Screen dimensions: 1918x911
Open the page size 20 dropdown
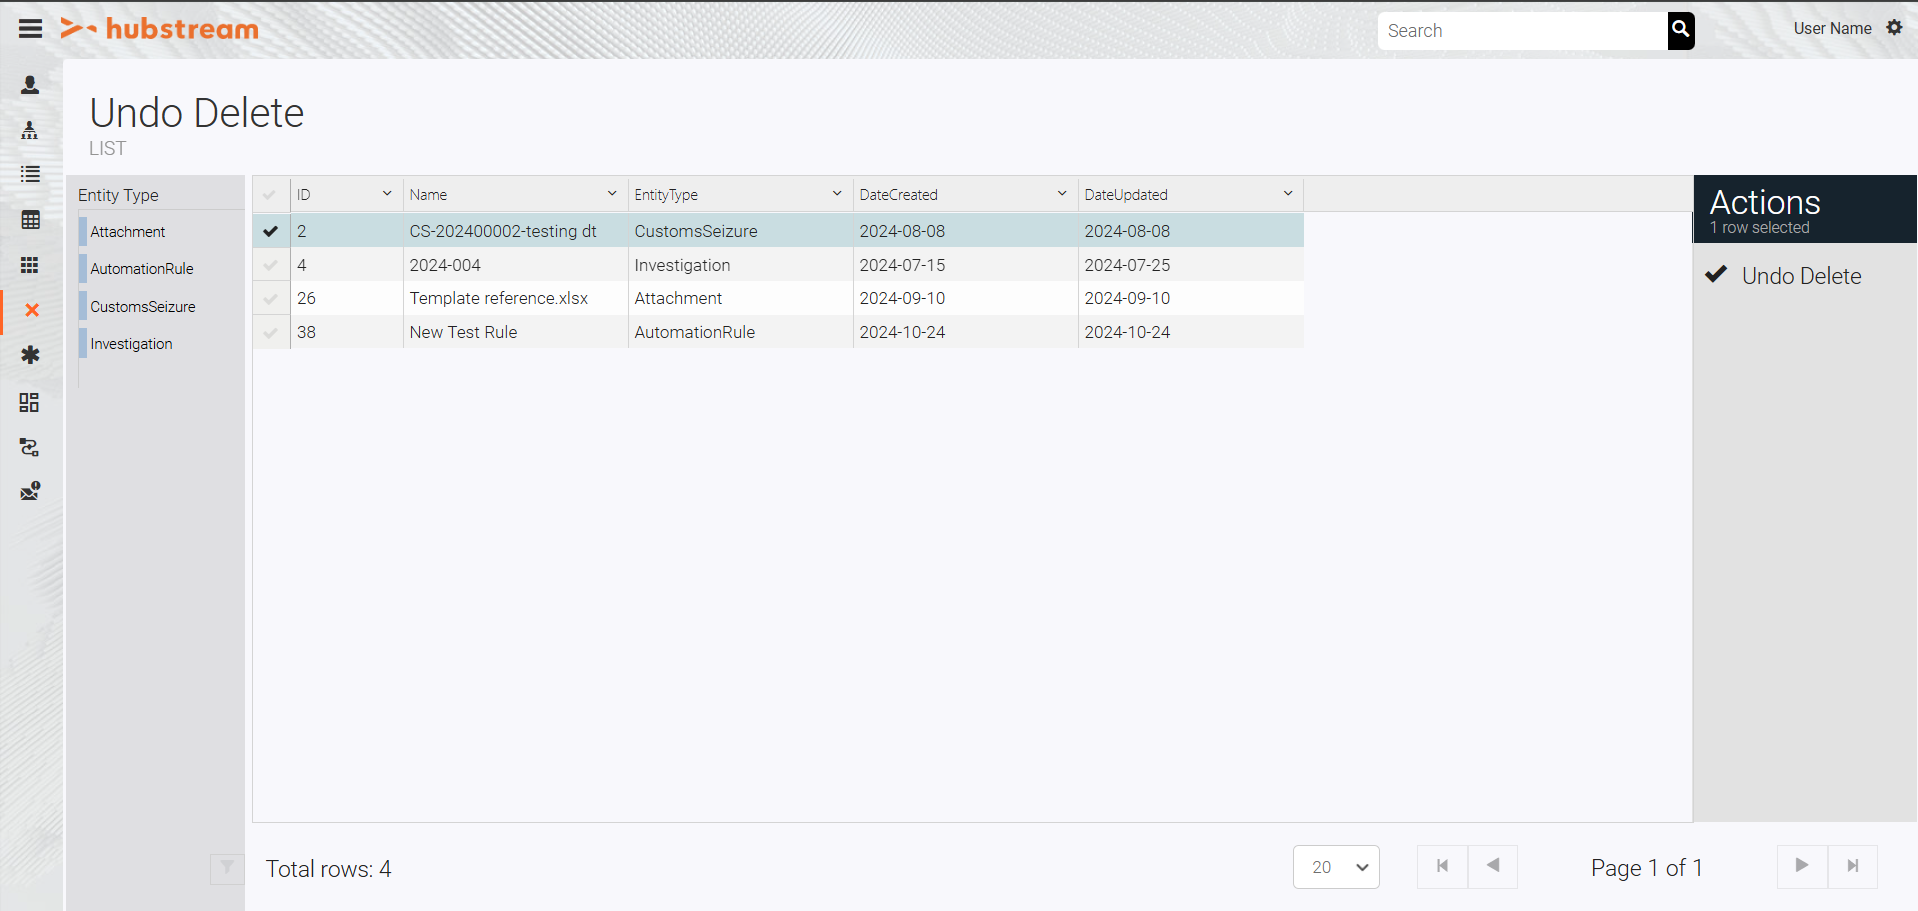[1336, 867]
